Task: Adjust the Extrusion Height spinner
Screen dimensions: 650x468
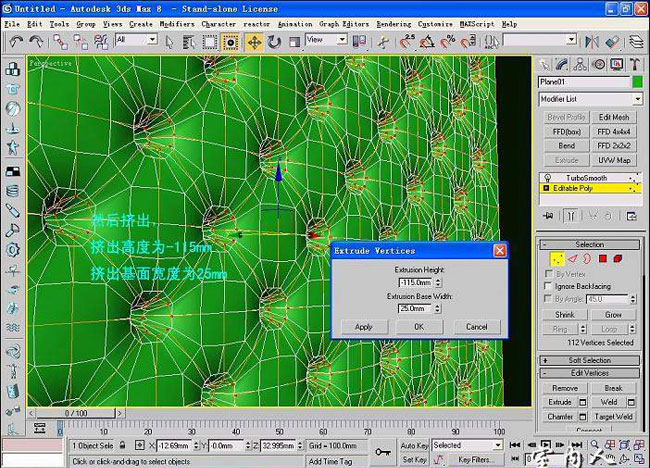Action: click(438, 283)
